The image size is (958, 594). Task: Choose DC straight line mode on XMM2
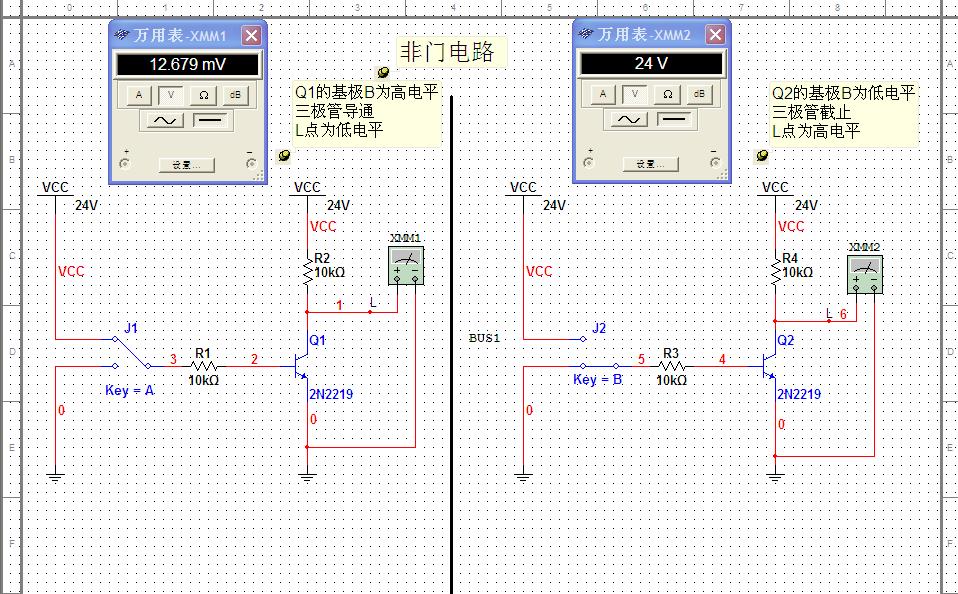click(675, 119)
